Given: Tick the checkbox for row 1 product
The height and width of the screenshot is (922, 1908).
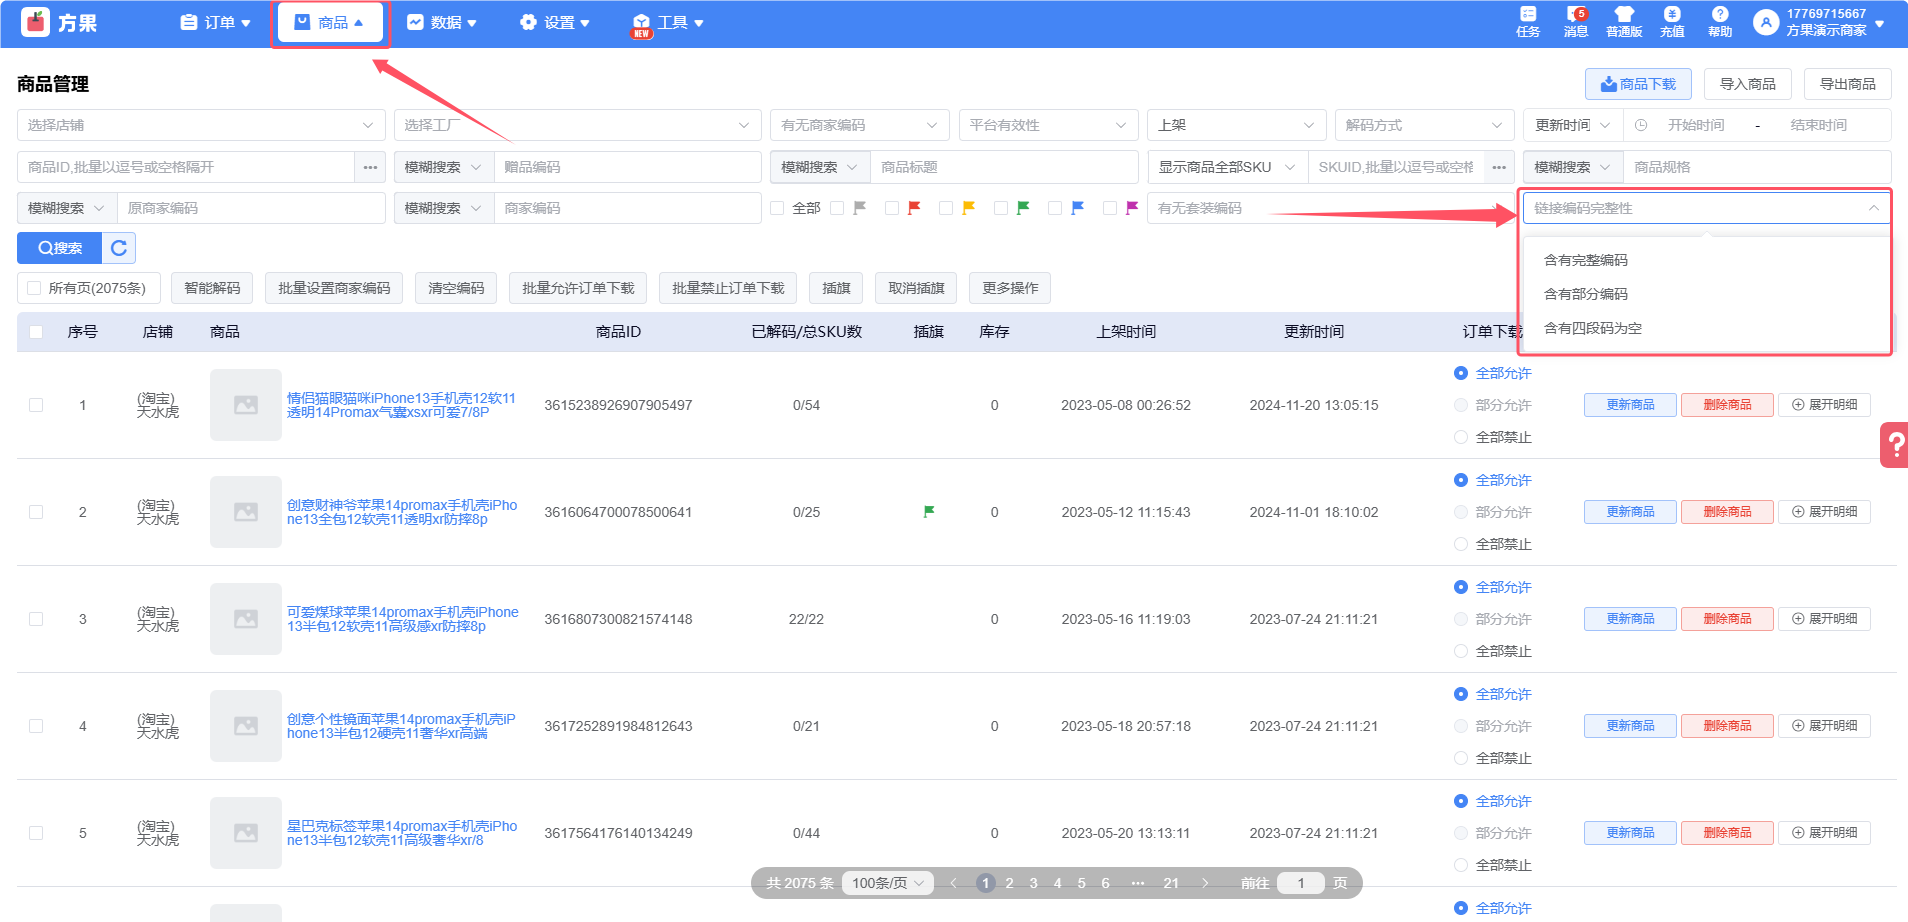Looking at the screenshot, I should [x=36, y=405].
